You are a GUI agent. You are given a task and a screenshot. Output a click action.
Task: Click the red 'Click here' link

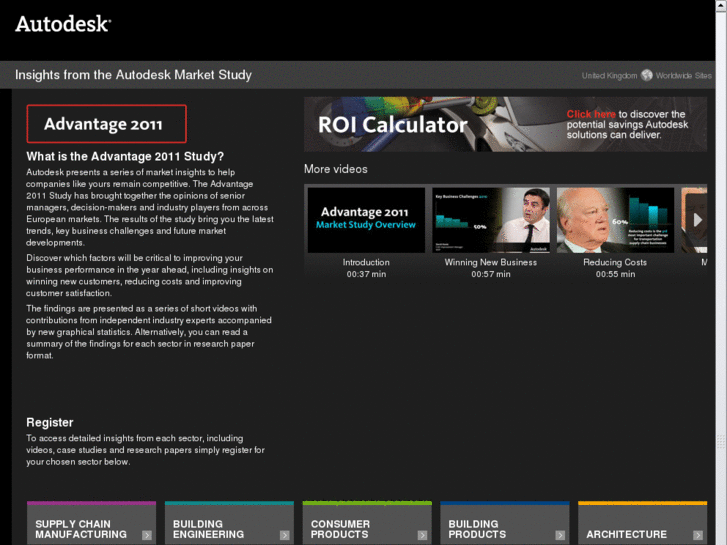pyautogui.click(x=591, y=114)
